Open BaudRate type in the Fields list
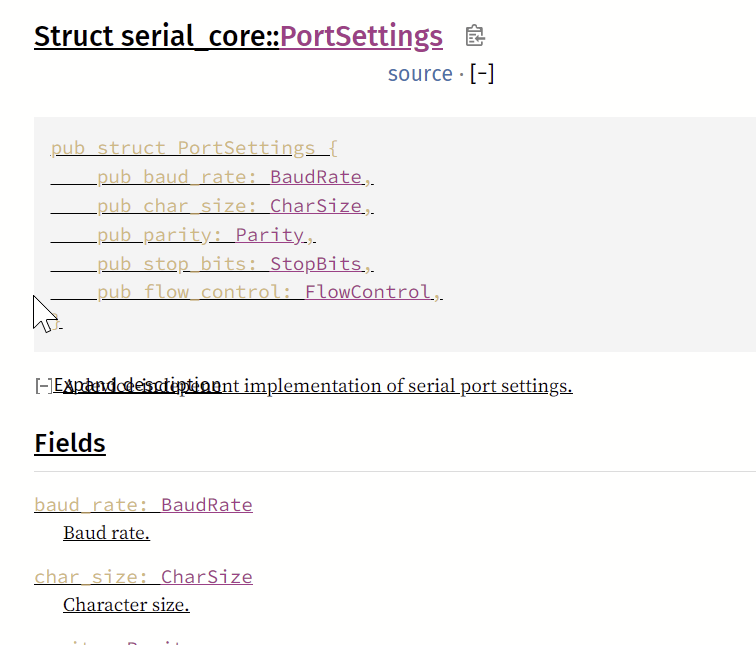The image size is (756, 645). pyautogui.click(x=207, y=505)
